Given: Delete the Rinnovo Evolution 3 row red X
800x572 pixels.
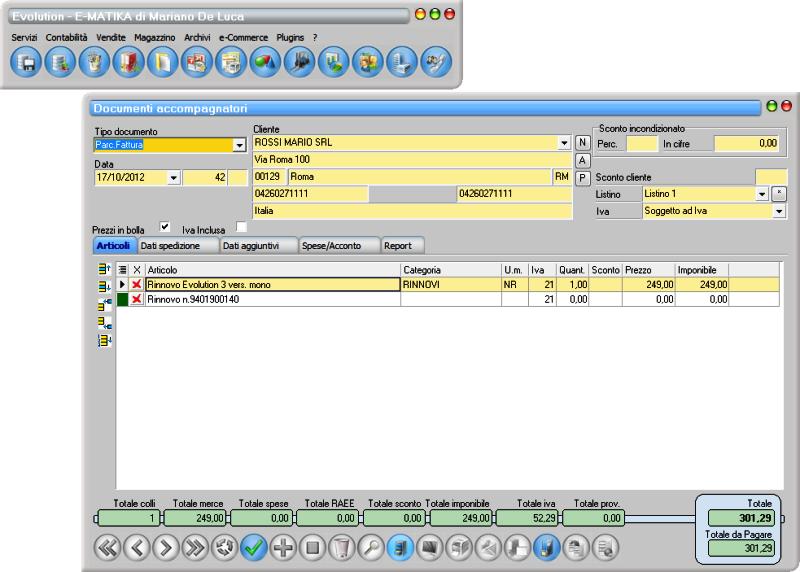Looking at the screenshot, I should pyautogui.click(x=136, y=284).
